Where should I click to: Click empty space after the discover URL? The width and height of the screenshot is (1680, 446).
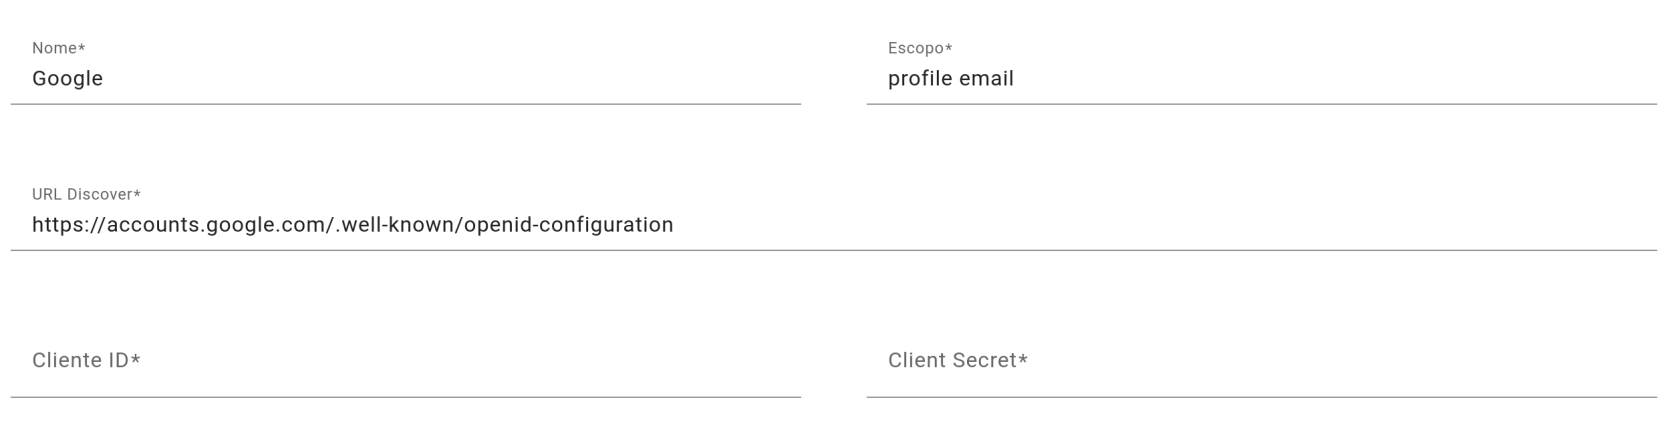click(x=1150, y=225)
